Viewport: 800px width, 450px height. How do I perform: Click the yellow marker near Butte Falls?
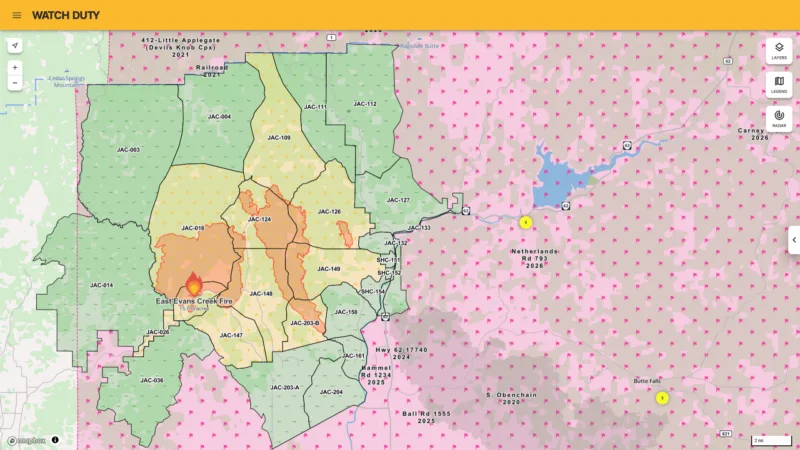(x=662, y=398)
